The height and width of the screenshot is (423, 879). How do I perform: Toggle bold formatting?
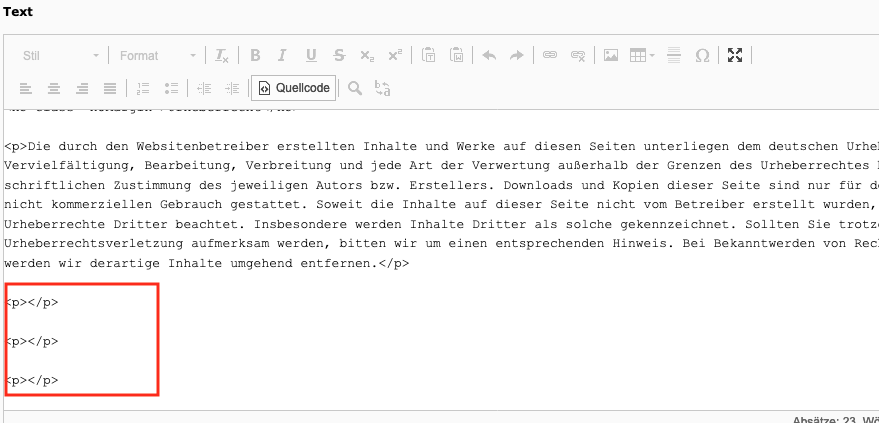(255, 55)
